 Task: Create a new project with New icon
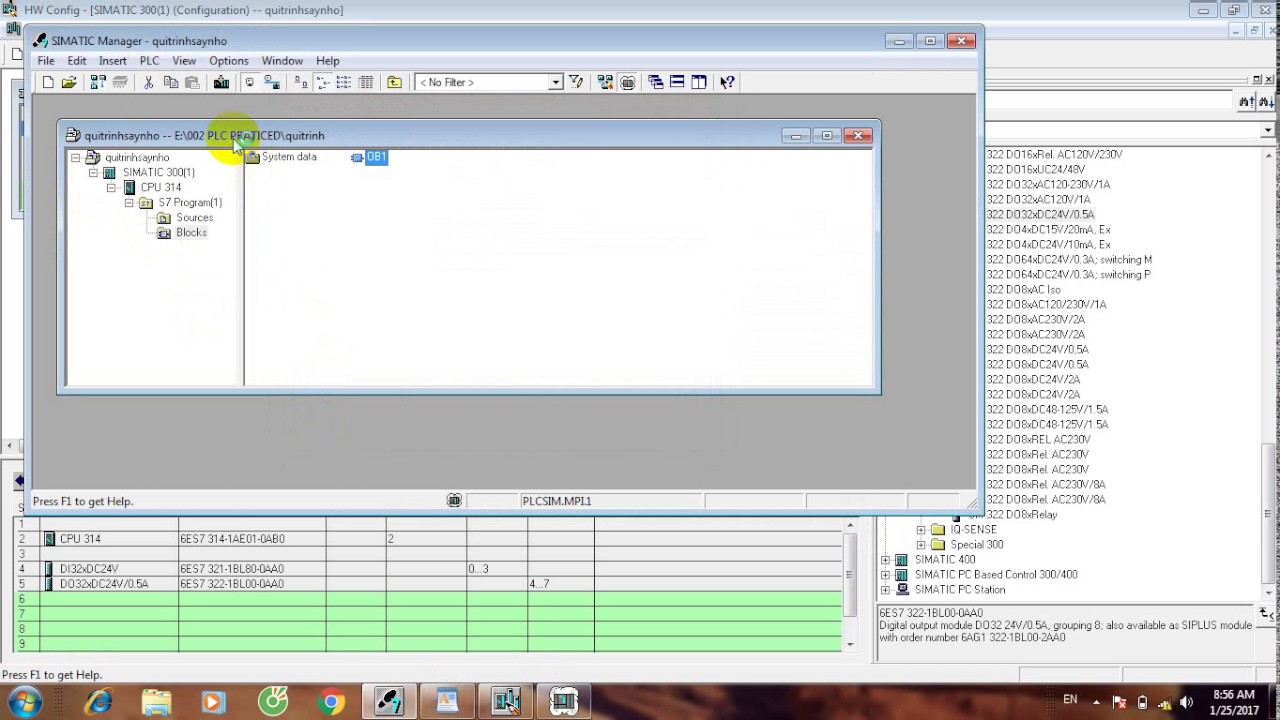pos(48,82)
